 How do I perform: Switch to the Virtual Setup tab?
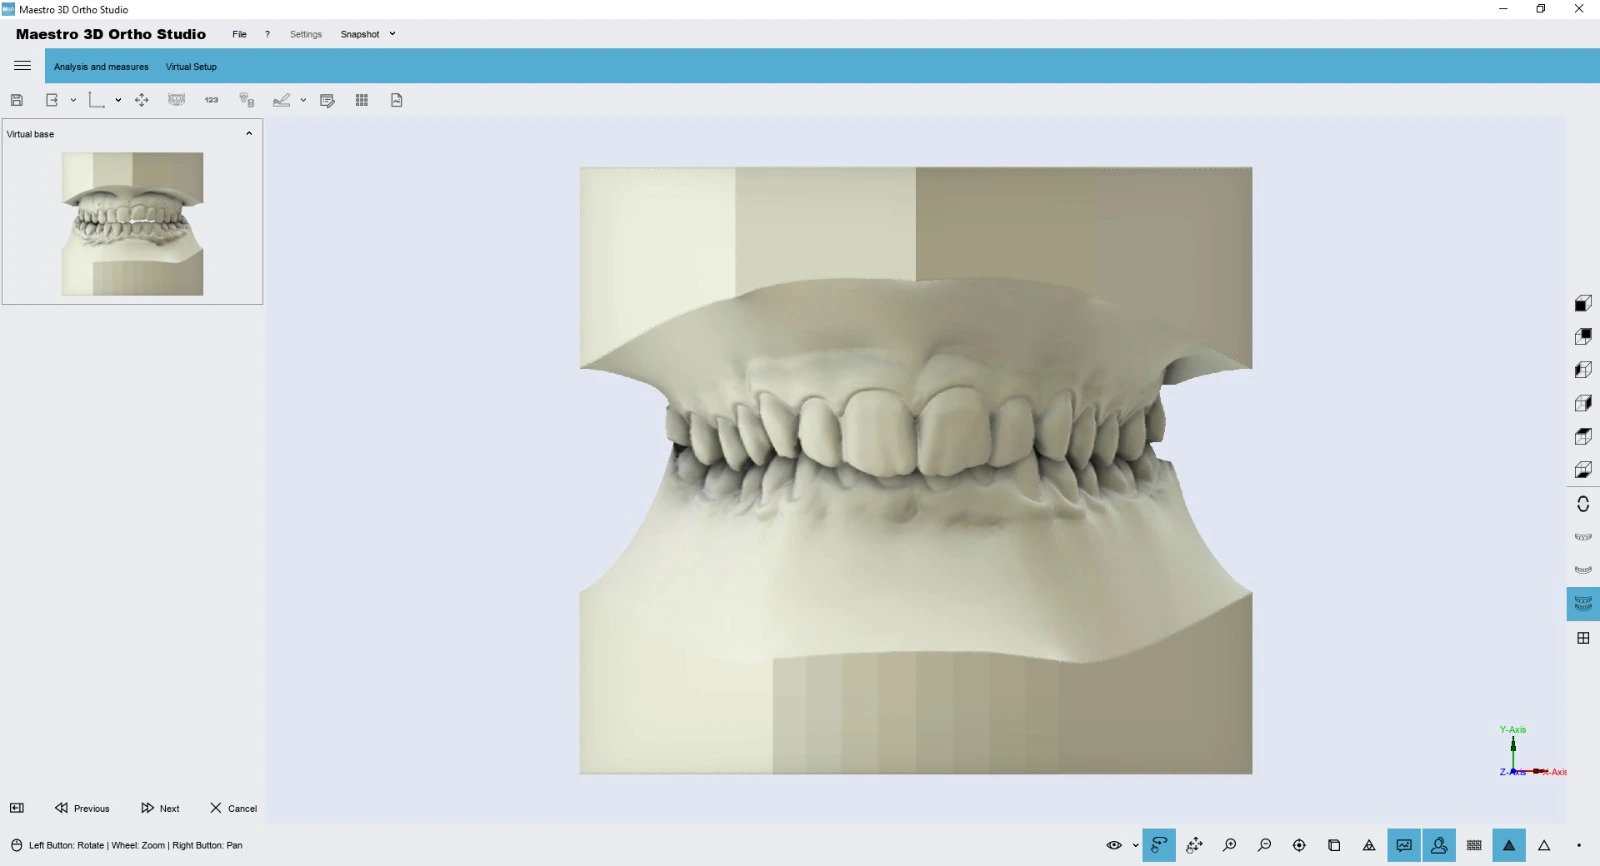pos(191,67)
